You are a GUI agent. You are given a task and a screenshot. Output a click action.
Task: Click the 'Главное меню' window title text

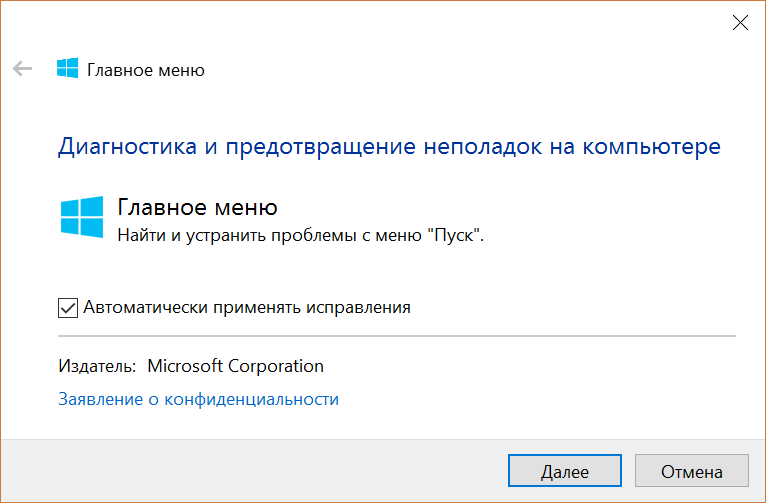[x=146, y=70]
